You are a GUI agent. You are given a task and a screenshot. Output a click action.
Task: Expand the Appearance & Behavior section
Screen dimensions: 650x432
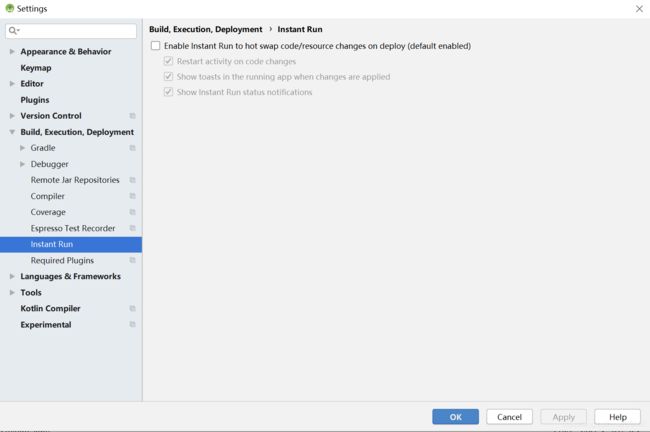coord(12,51)
